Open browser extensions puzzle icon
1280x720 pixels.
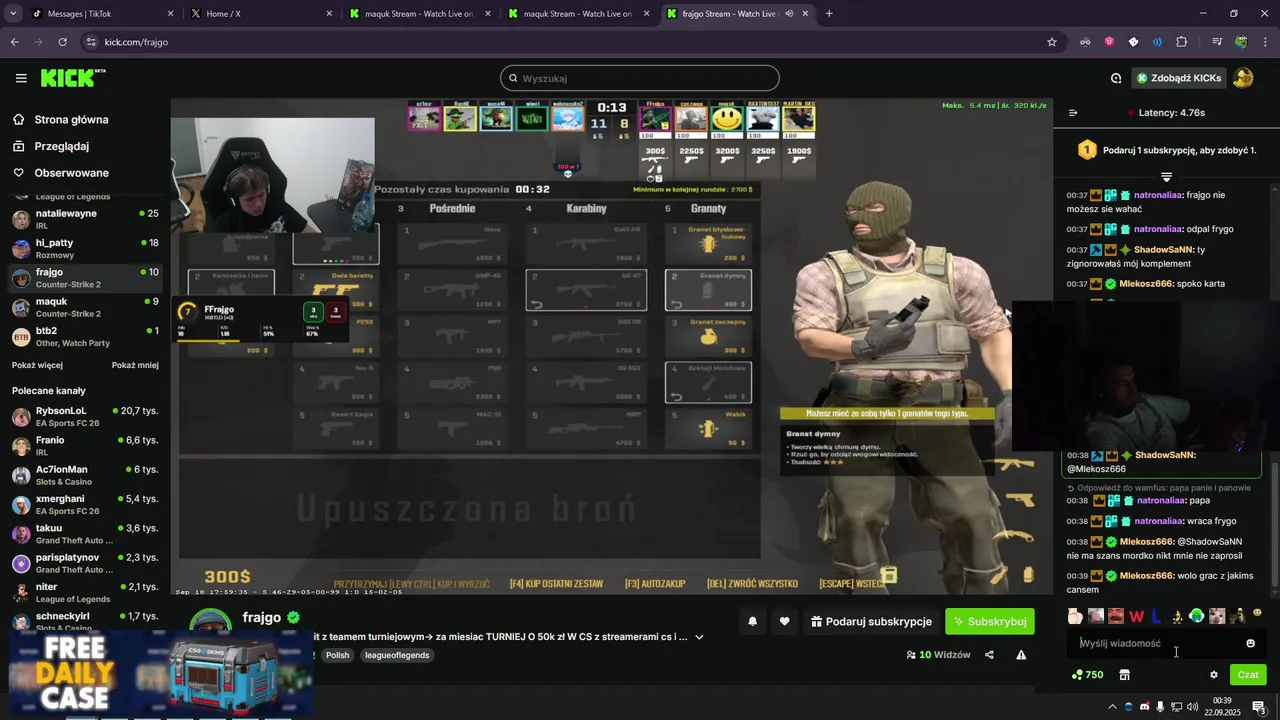pyautogui.click(x=1182, y=42)
